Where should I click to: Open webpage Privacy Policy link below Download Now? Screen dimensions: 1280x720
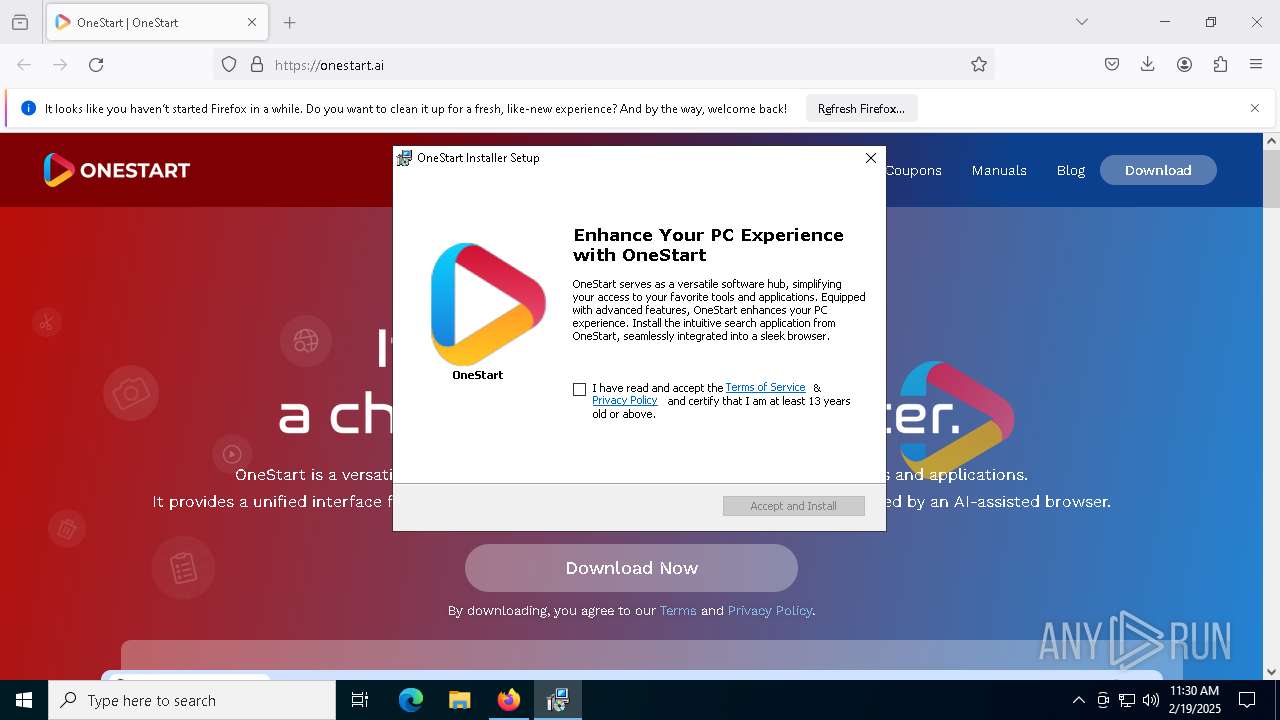coord(770,611)
